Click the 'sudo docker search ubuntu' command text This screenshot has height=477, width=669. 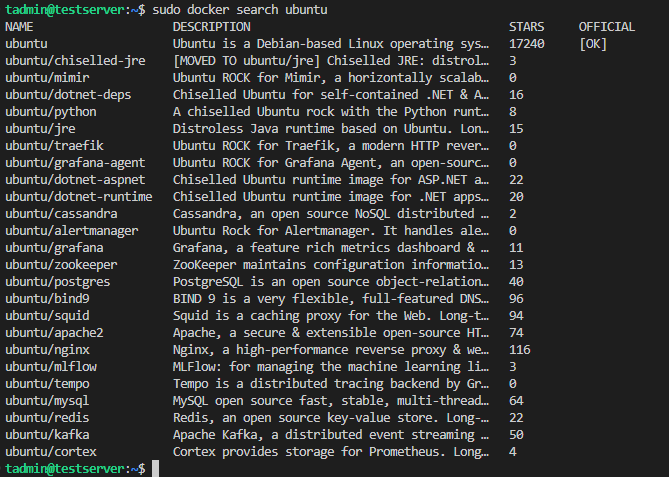(240, 10)
